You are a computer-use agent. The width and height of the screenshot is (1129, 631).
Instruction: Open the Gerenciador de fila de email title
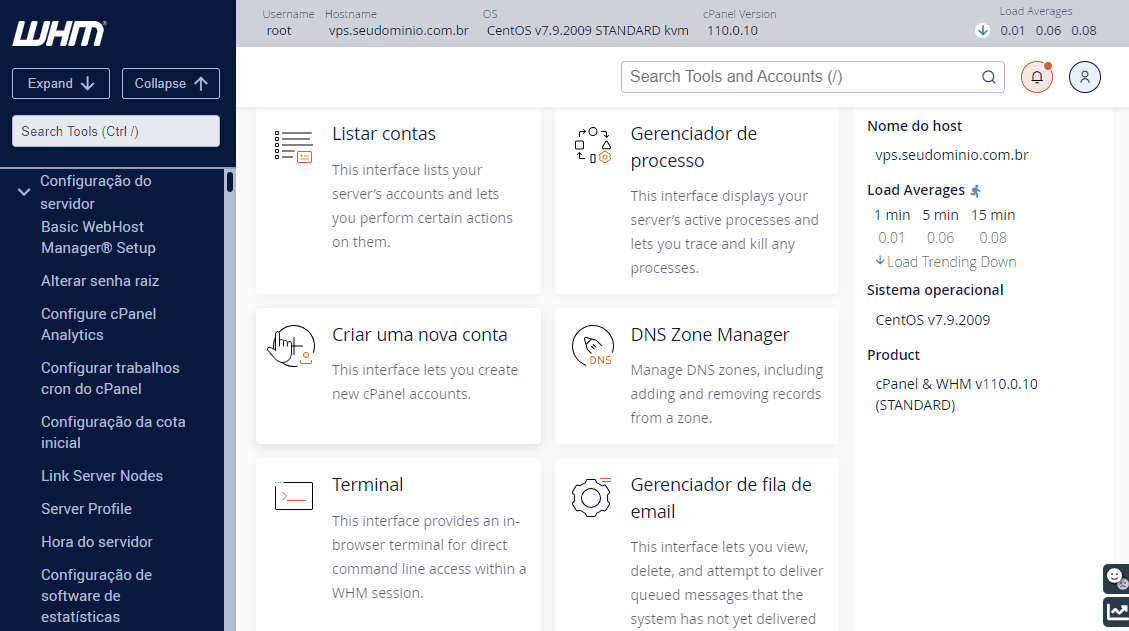(721, 498)
